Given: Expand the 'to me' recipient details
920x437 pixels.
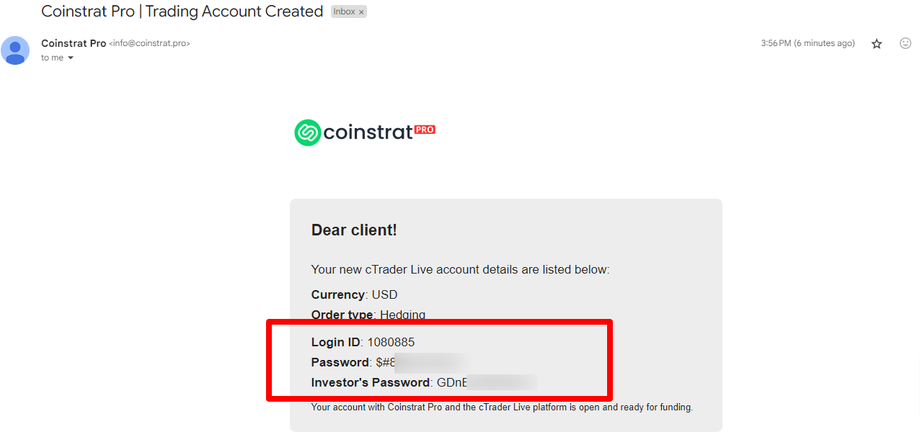Looking at the screenshot, I should (x=71, y=58).
